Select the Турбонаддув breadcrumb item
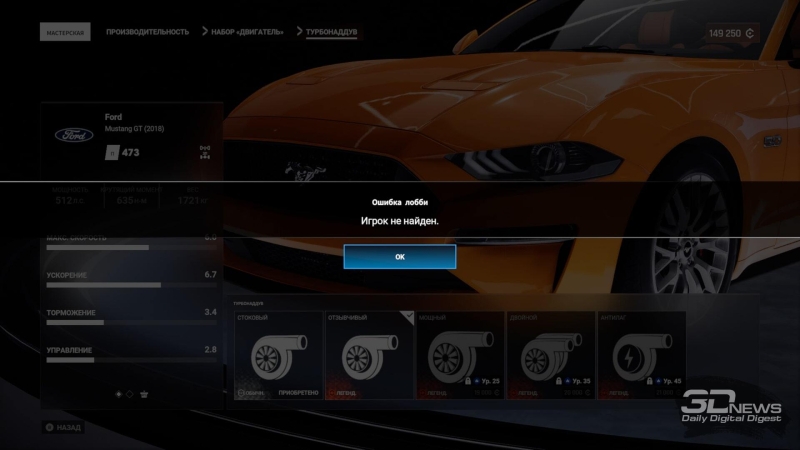The image size is (800, 450). (x=333, y=32)
